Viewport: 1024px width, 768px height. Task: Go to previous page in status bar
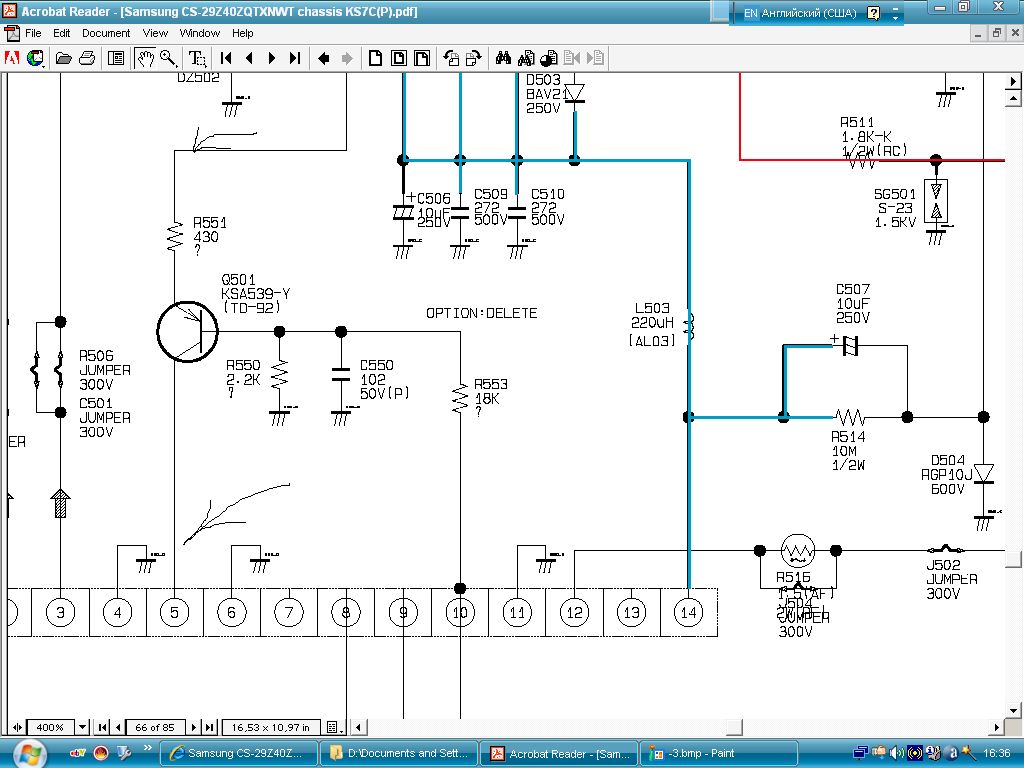tap(118, 727)
